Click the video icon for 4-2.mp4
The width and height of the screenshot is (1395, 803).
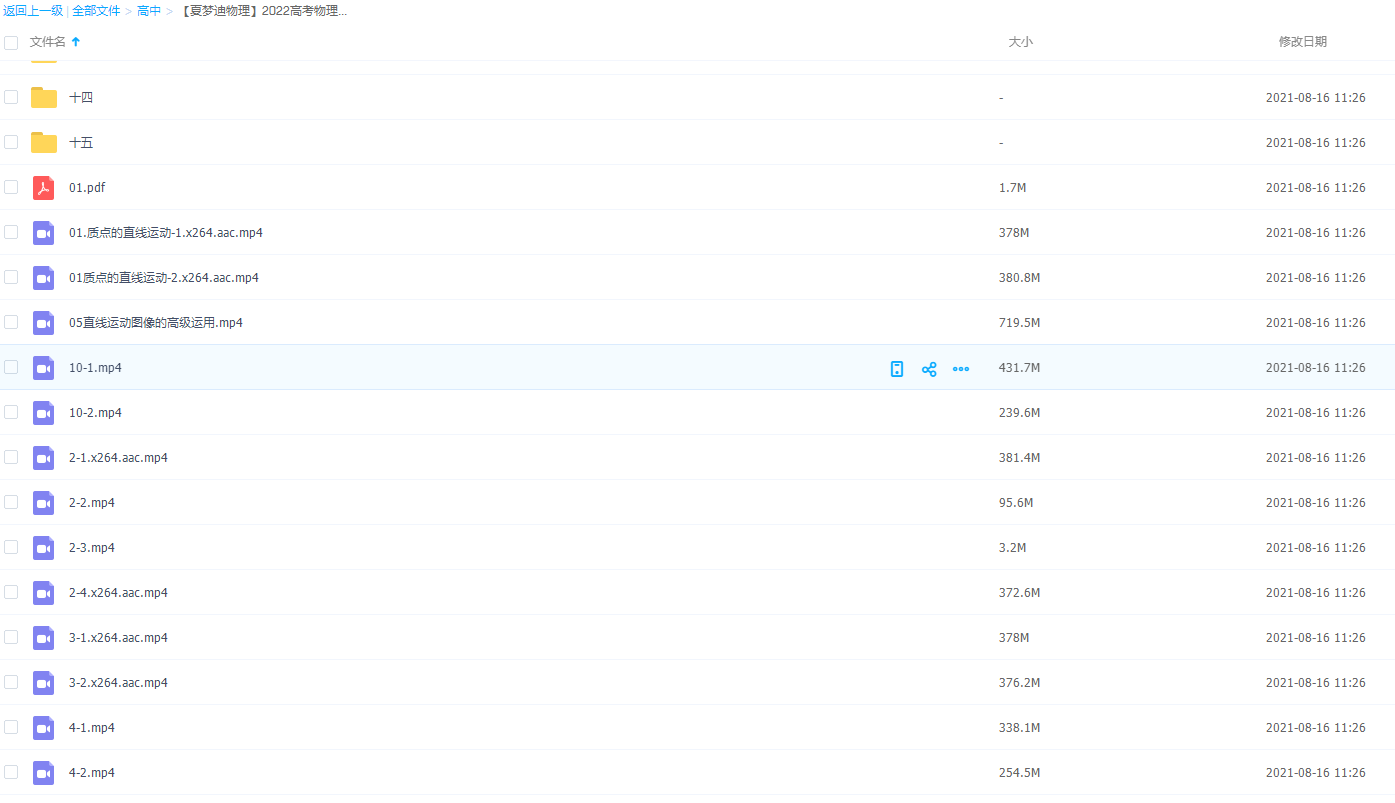tap(43, 773)
